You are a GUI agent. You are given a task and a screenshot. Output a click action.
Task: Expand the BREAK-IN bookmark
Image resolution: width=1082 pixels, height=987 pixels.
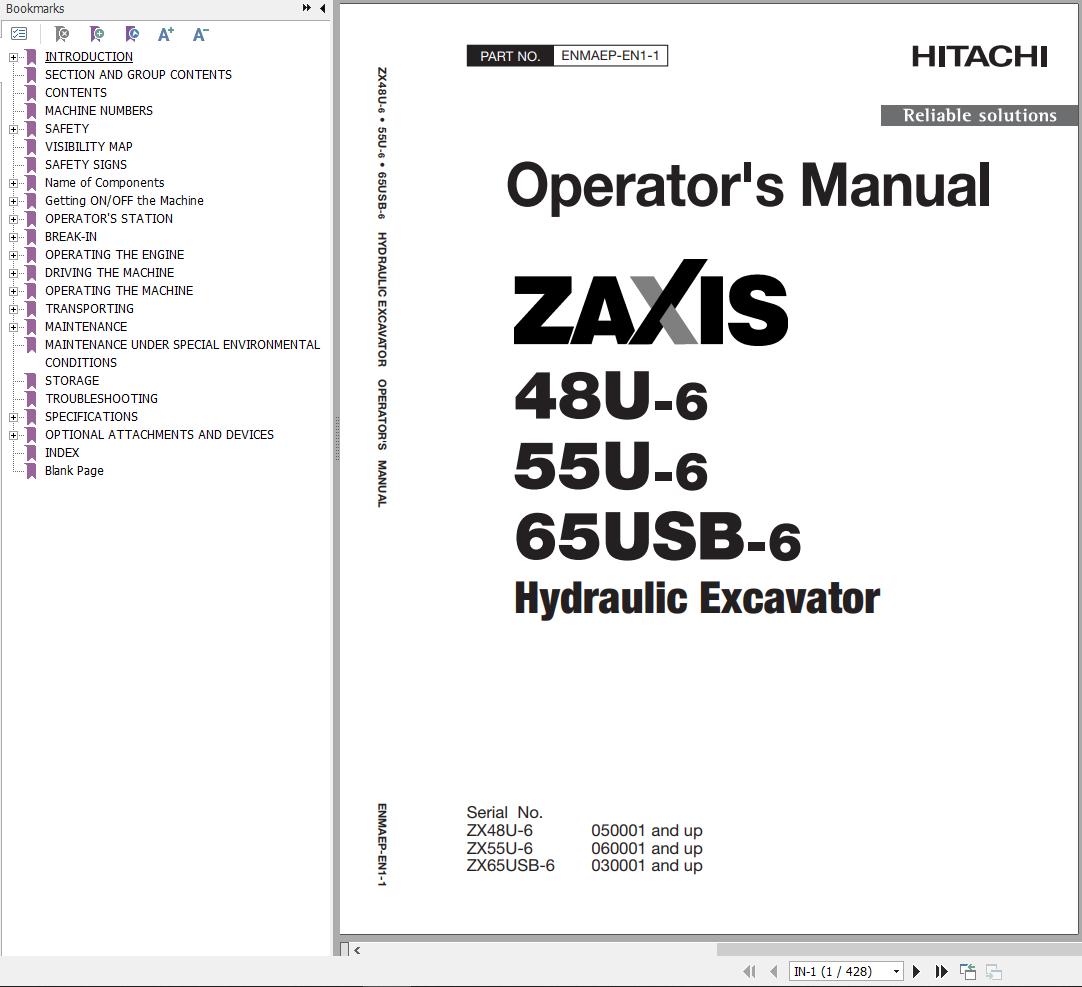(x=13, y=237)
